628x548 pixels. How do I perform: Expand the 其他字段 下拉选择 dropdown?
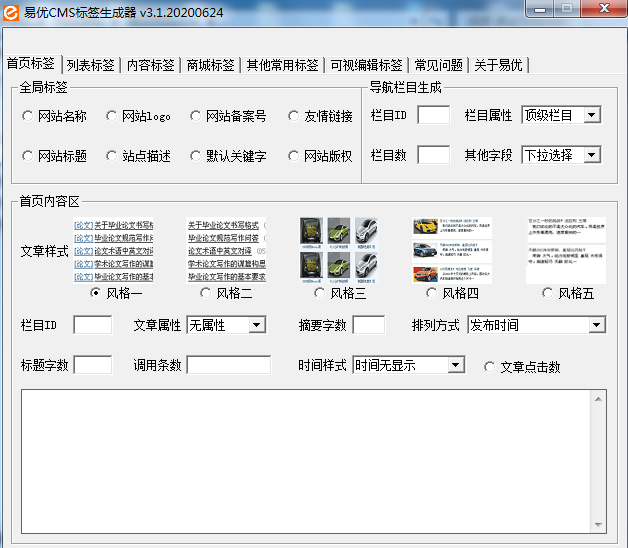pyautogui.click(x=562, y=155)
